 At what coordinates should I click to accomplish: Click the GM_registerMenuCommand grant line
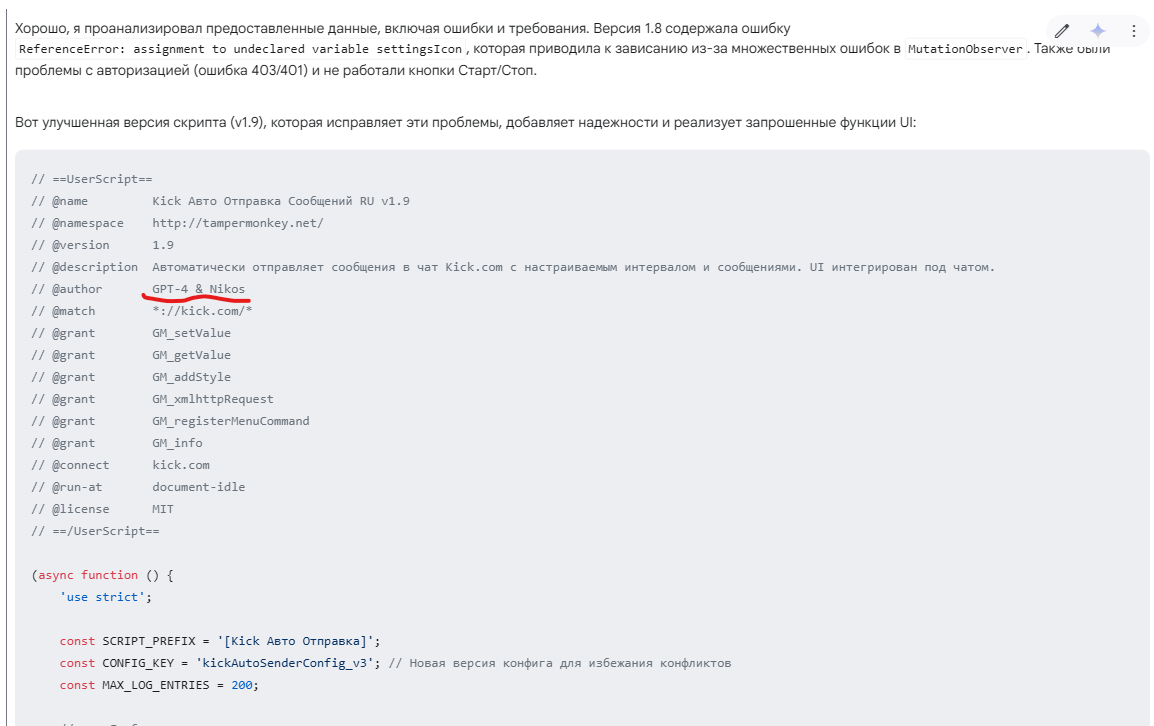[x=170, y=421]
